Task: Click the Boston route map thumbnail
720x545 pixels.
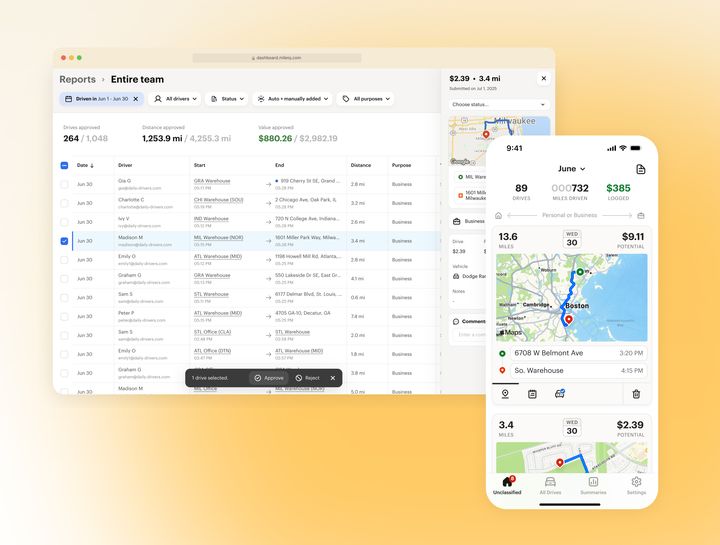Action: pos(572,297)
